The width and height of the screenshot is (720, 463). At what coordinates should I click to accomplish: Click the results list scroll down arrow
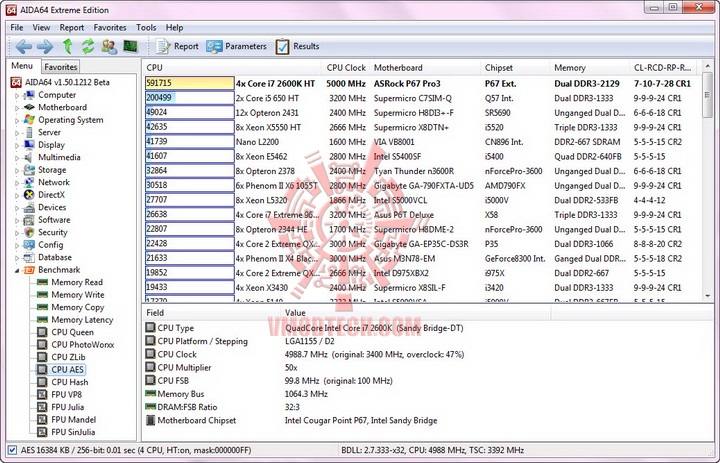point(707,296)
